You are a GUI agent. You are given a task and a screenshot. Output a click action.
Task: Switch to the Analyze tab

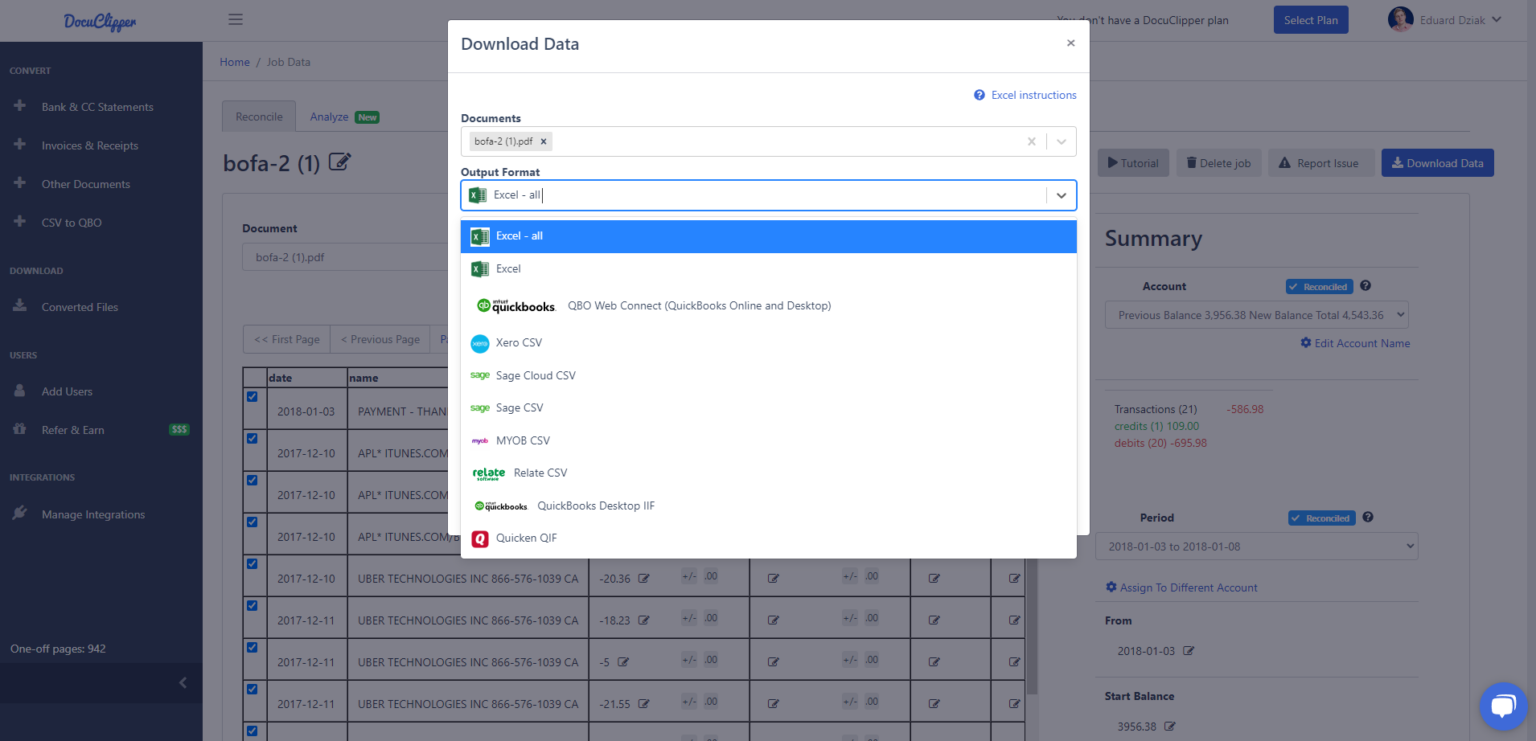[x=330, y=116]
